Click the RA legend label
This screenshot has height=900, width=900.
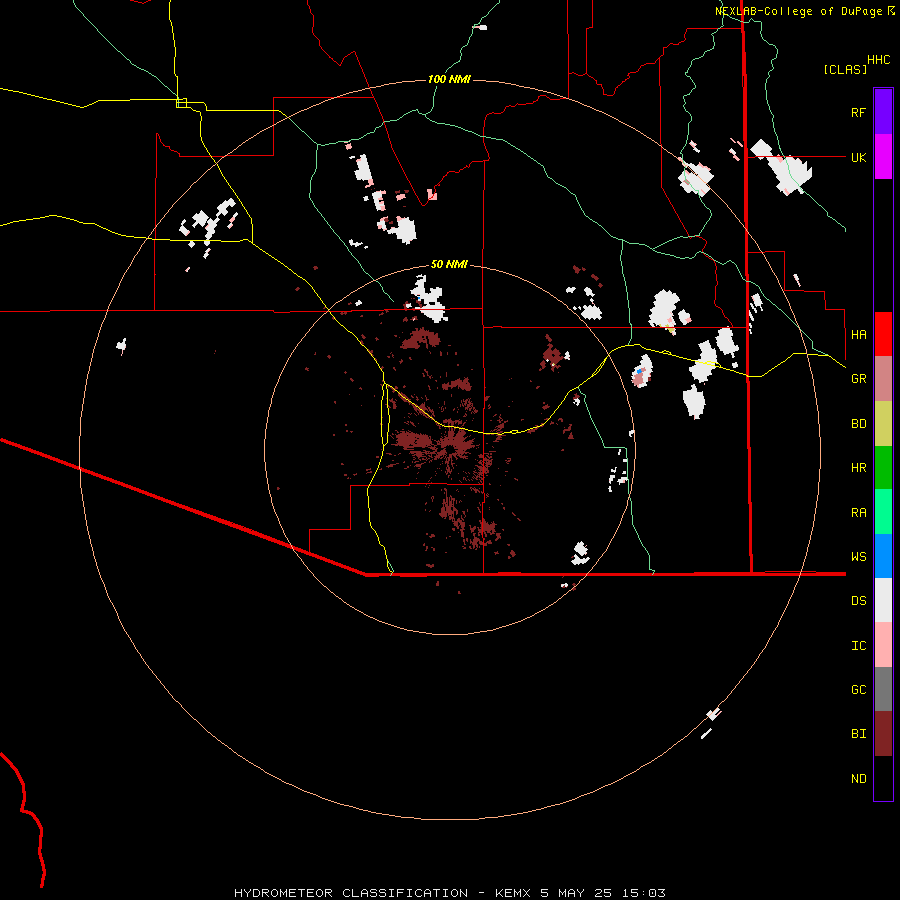coord(858,513)
